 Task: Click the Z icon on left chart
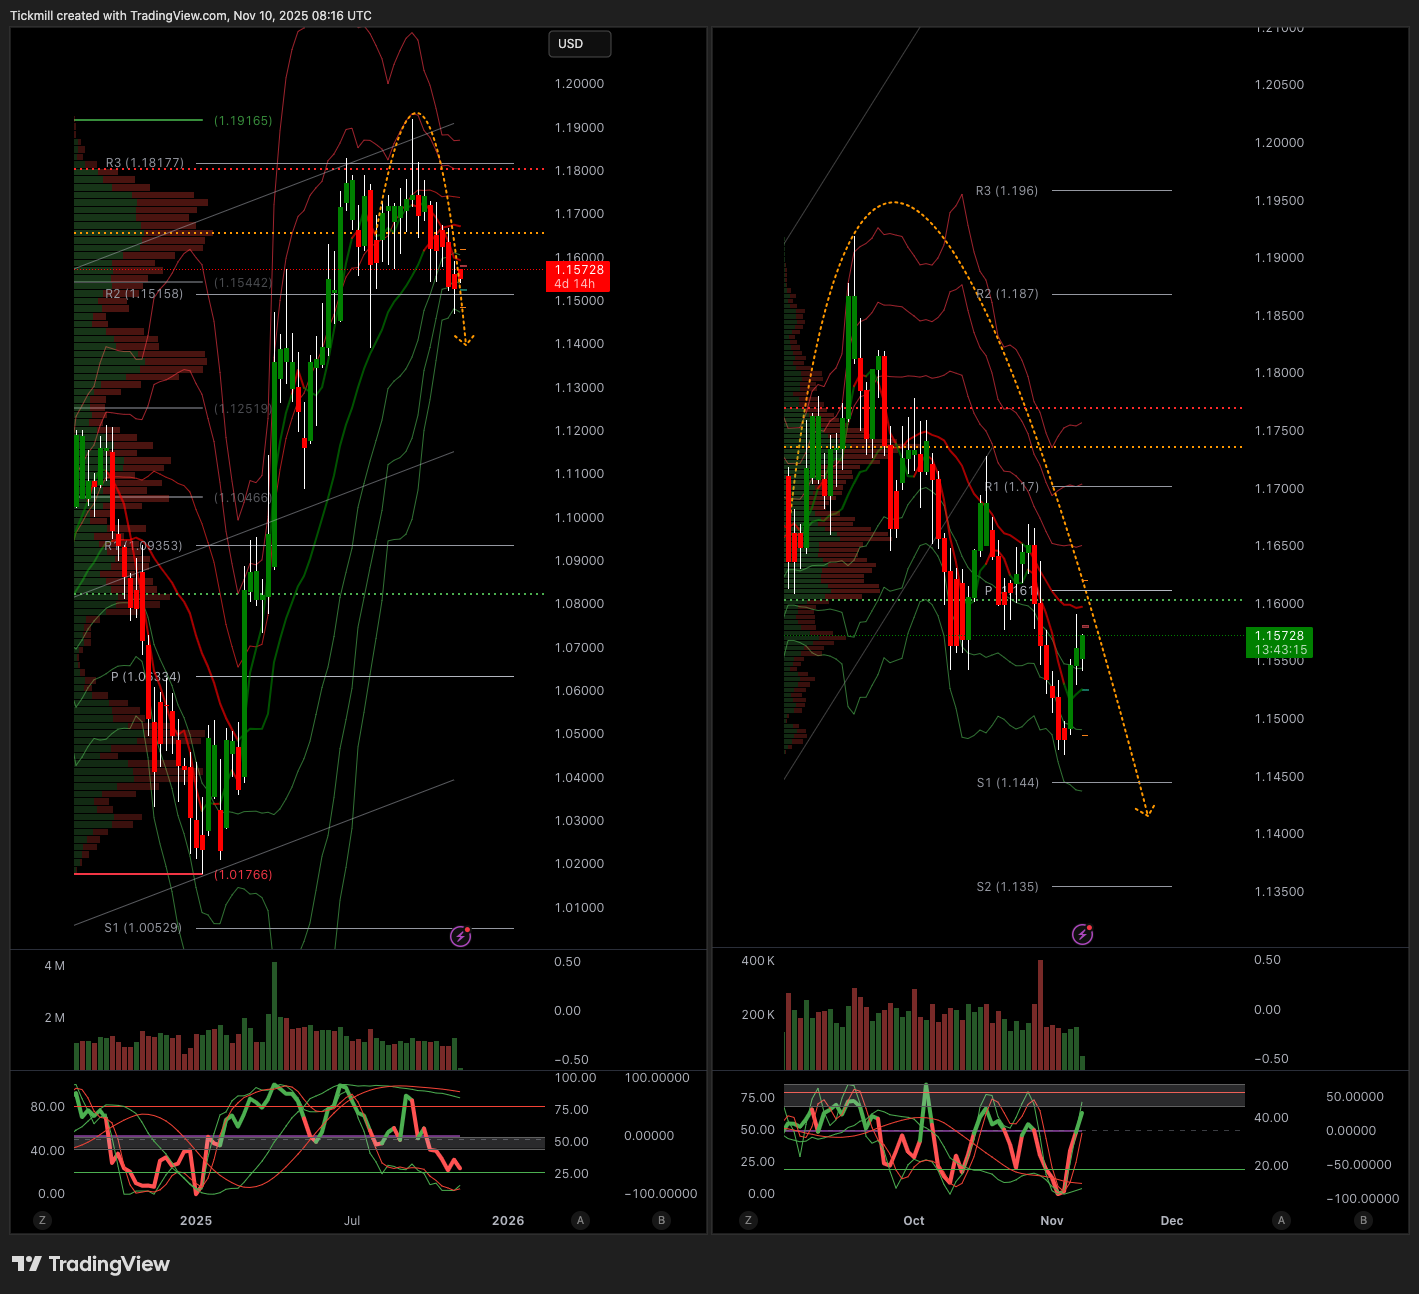[x=42, y=1220]
